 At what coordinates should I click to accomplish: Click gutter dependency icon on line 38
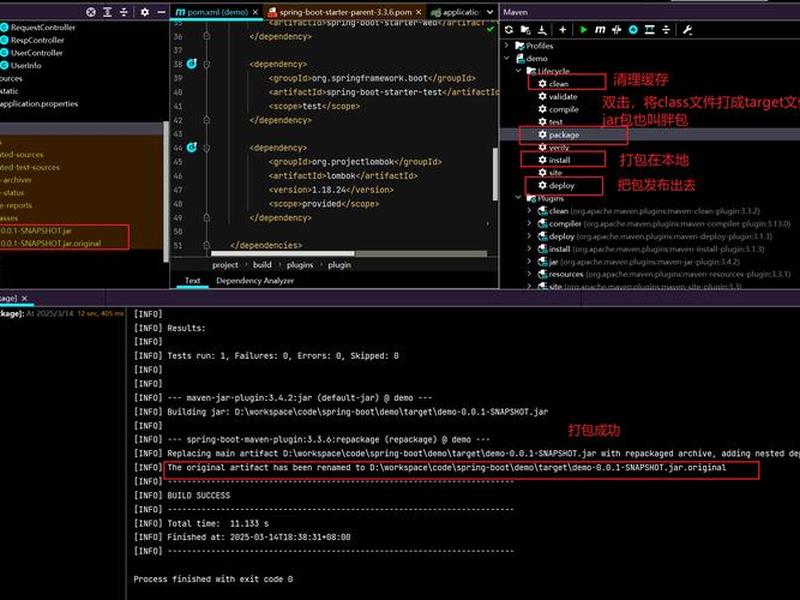point(192,64)
